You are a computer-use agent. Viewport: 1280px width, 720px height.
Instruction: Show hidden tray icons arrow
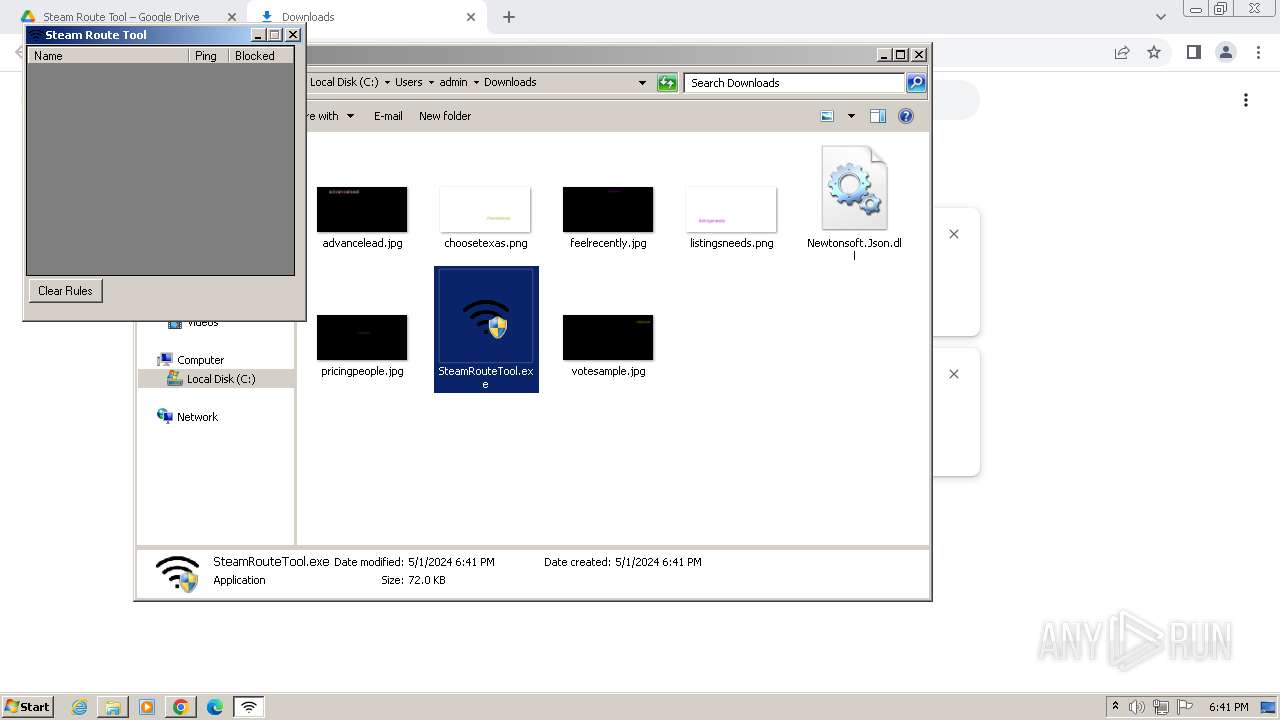(x=1116, y=706)
